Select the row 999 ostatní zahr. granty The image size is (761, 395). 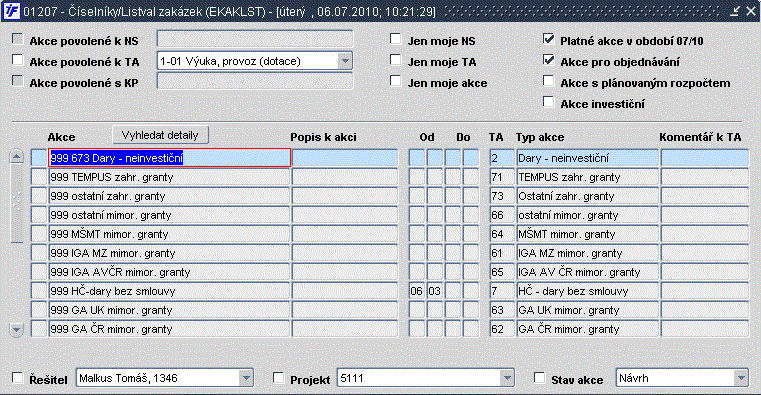[169, 196]
